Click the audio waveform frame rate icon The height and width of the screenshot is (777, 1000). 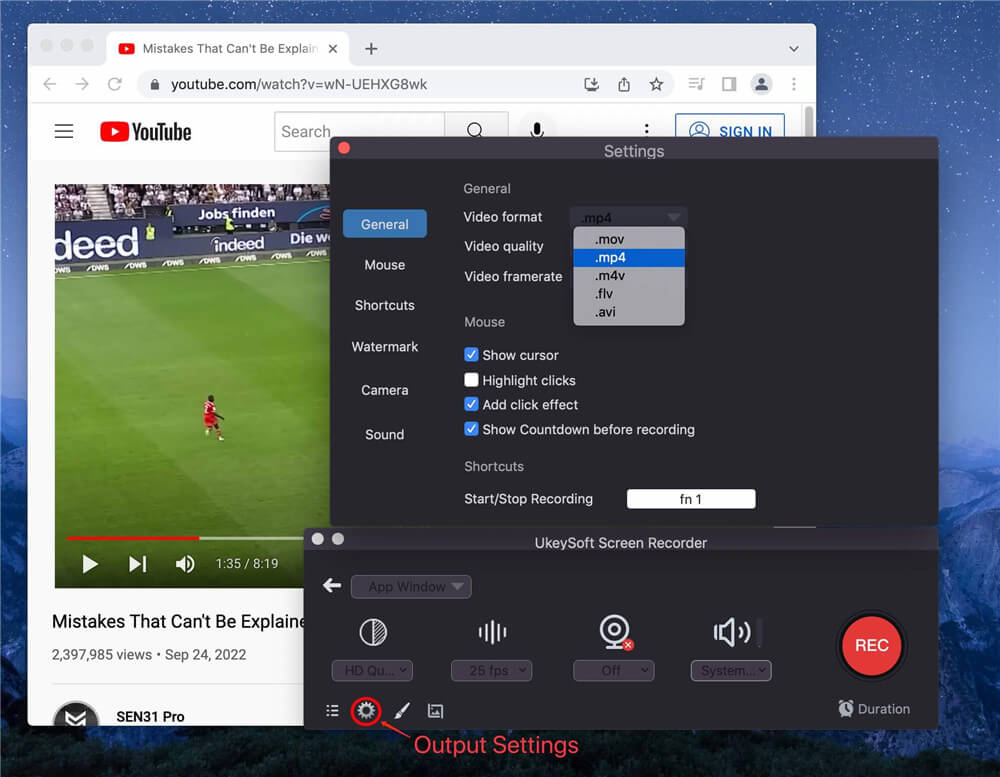point(492,632)
